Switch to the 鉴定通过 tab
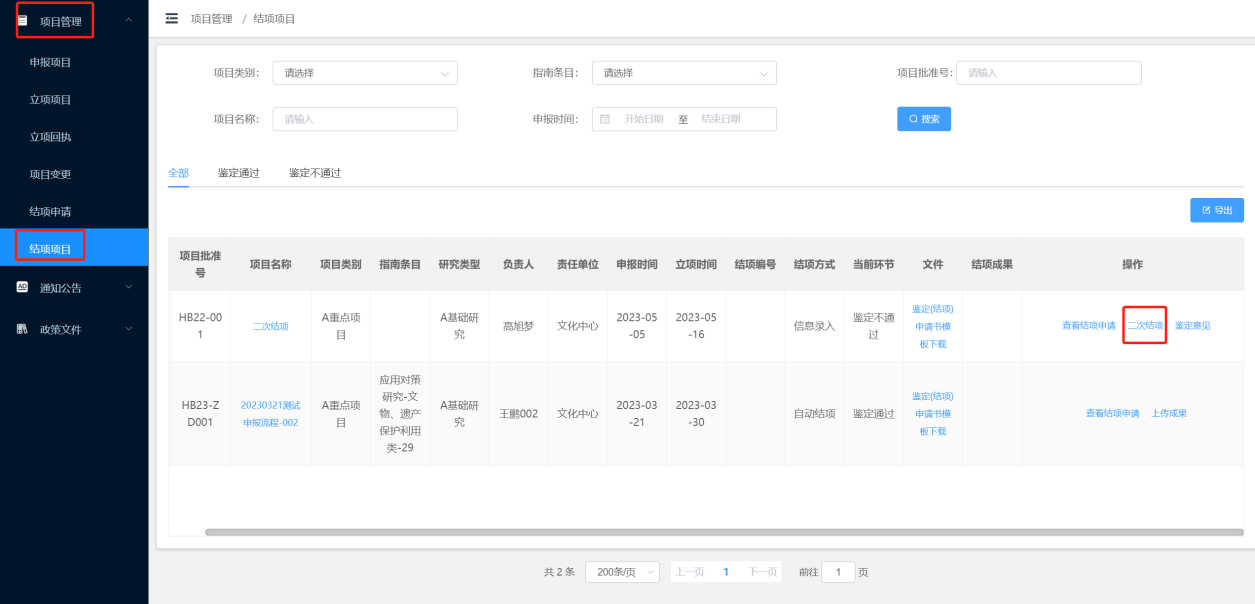This screenshot has height=604, width=1255. click(x=238, y=173)
